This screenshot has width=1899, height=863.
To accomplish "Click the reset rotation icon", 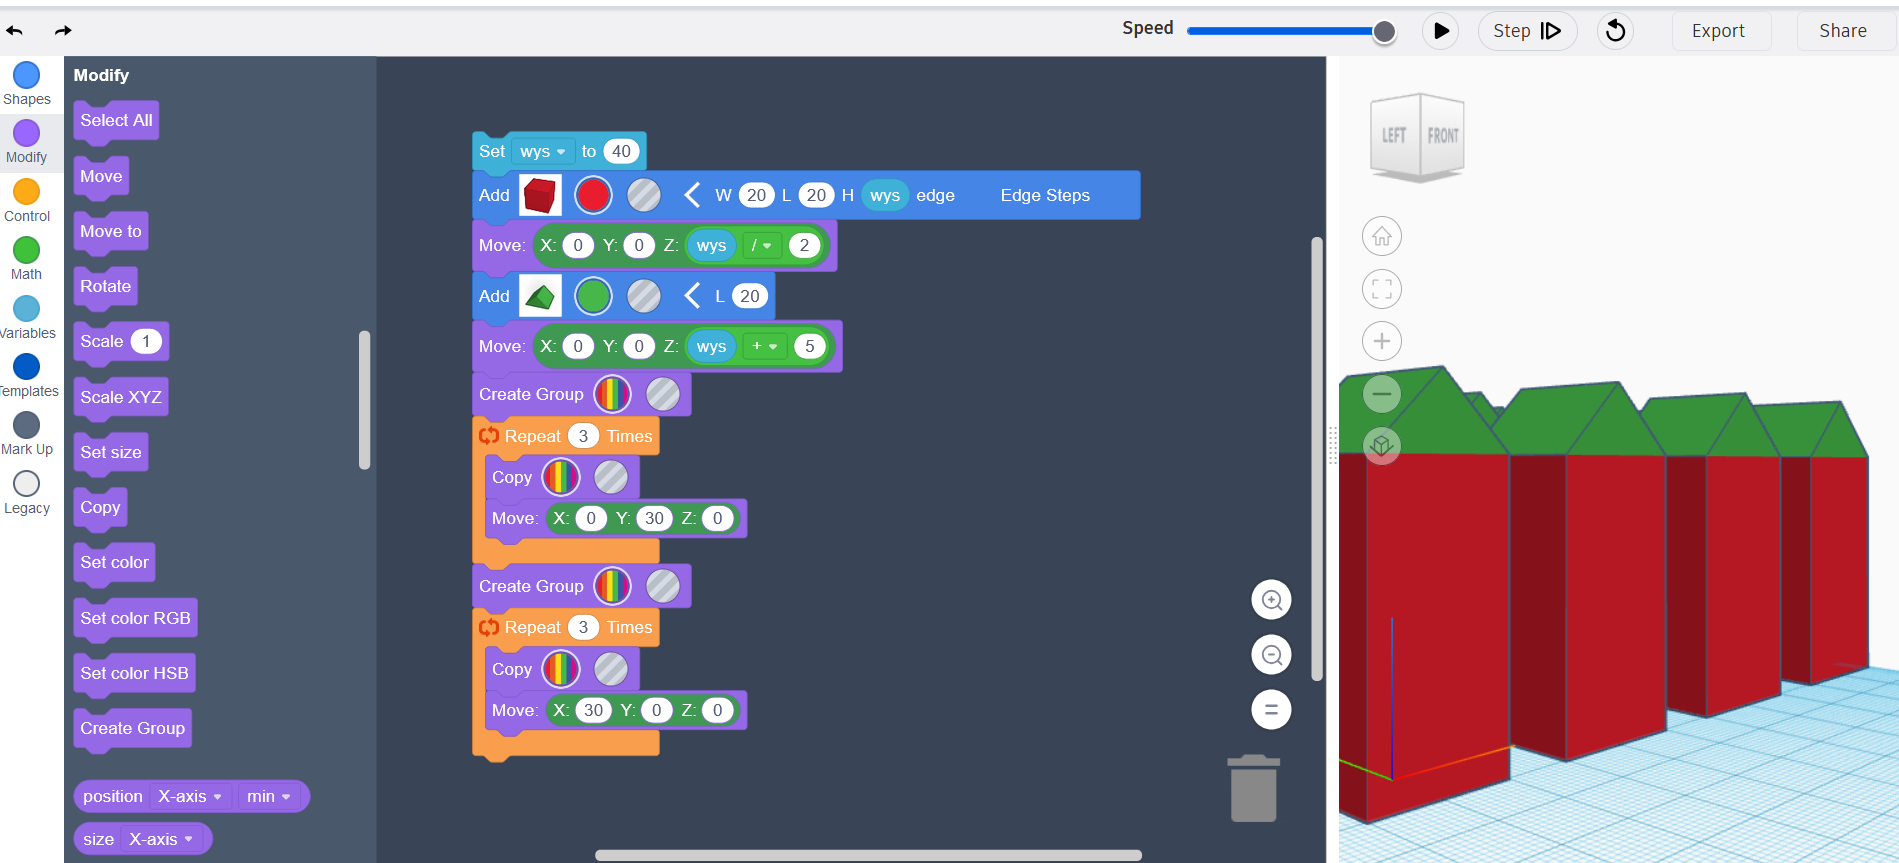I will (1615, 31).
